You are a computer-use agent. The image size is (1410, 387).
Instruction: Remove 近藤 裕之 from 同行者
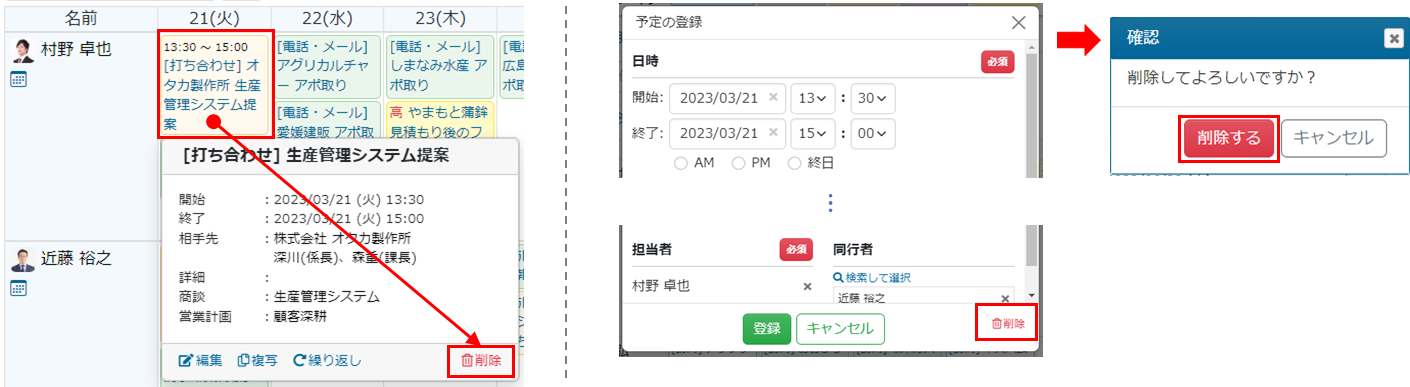[1005, 298]
